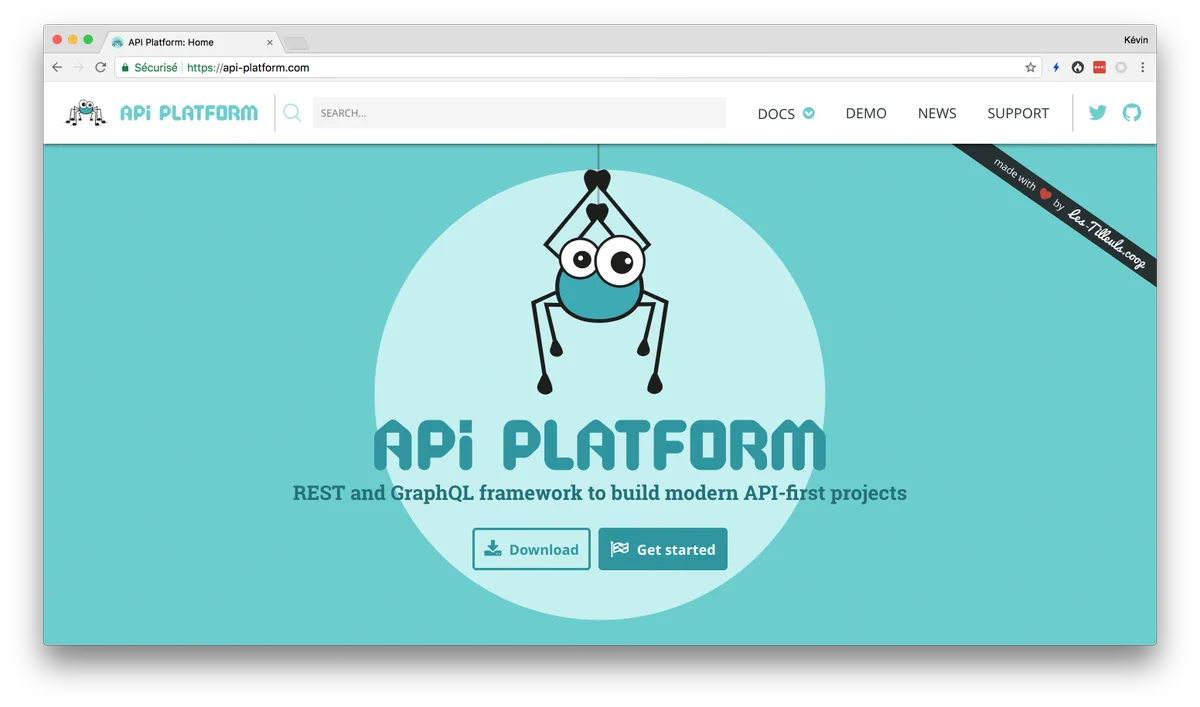Click the API Platform spider logo in navbar
Viewport: 1200px width, 707px height.
tap(86, 112)
